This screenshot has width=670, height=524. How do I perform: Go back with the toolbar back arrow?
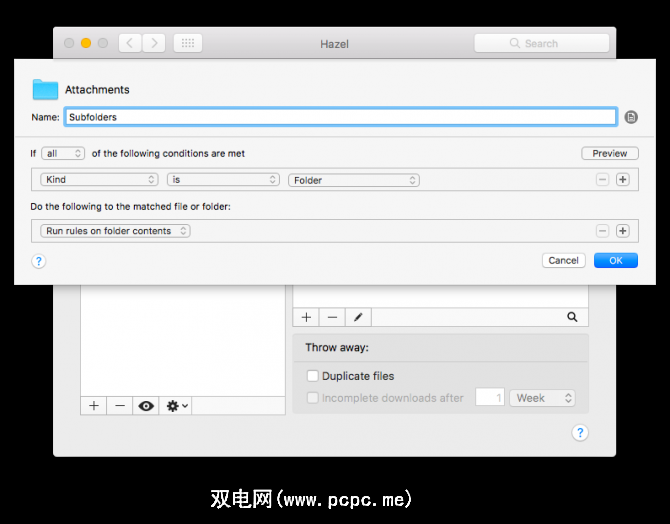(130, 43)
